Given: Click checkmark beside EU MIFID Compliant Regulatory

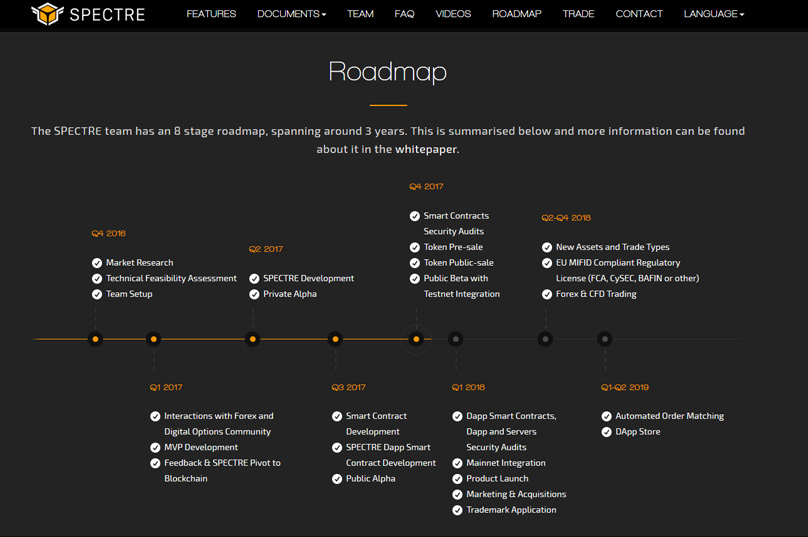Looking at the screenshot, I should pos(547,263).
